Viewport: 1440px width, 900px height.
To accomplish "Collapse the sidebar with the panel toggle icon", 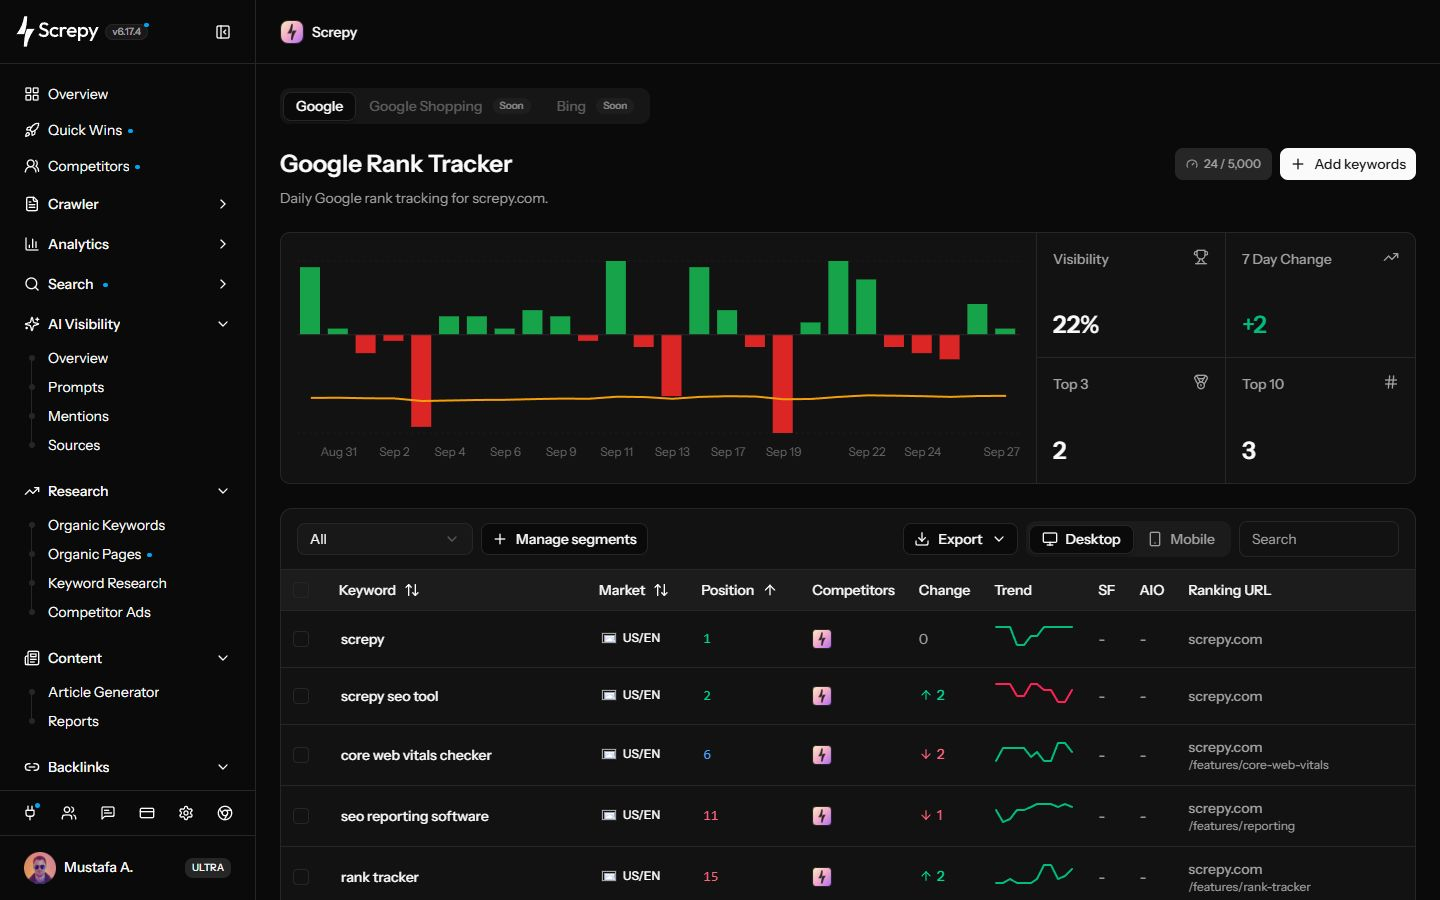I will click(223, 32).
